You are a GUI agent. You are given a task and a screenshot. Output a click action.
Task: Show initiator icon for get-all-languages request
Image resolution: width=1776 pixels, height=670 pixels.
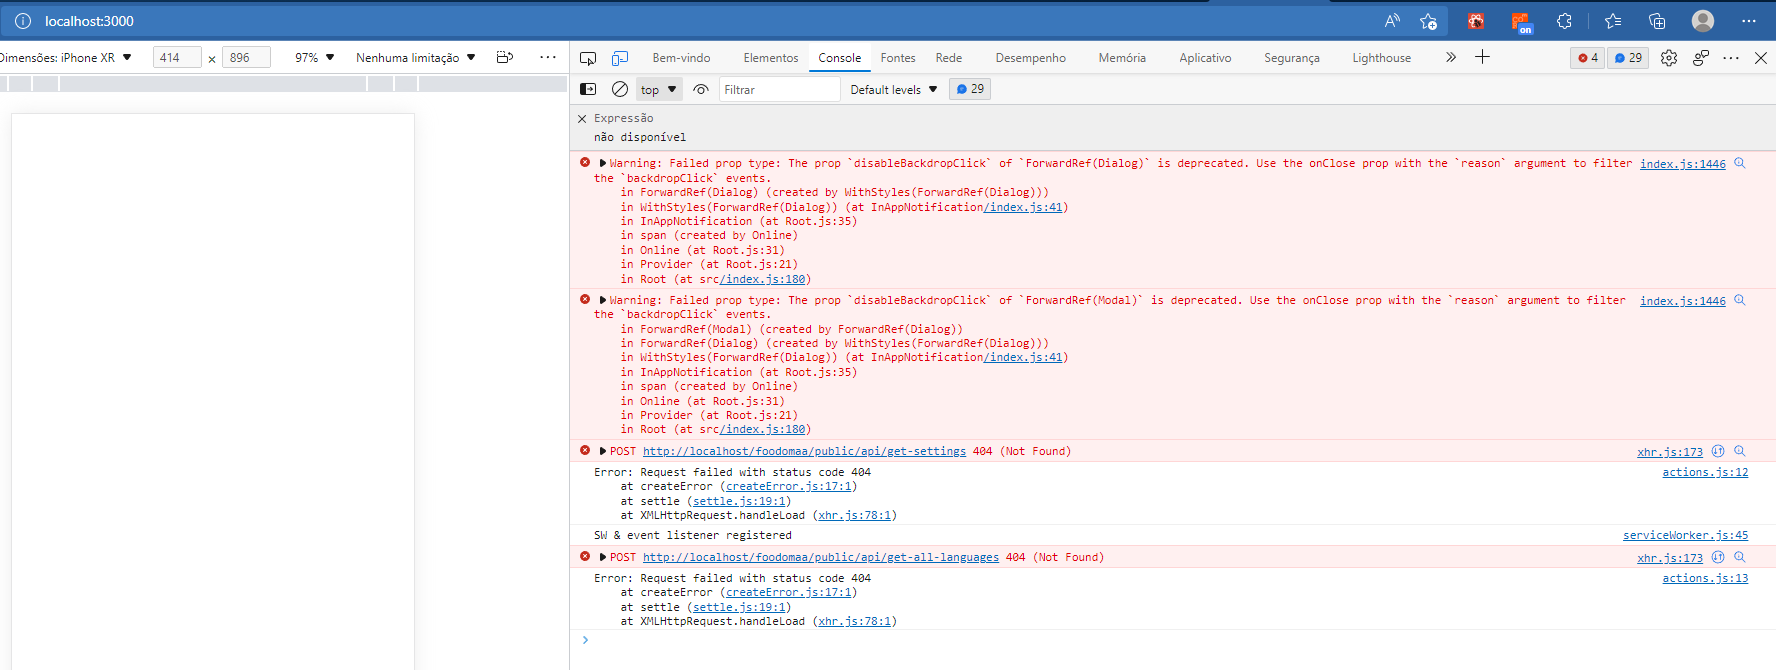click(1718, 557)
